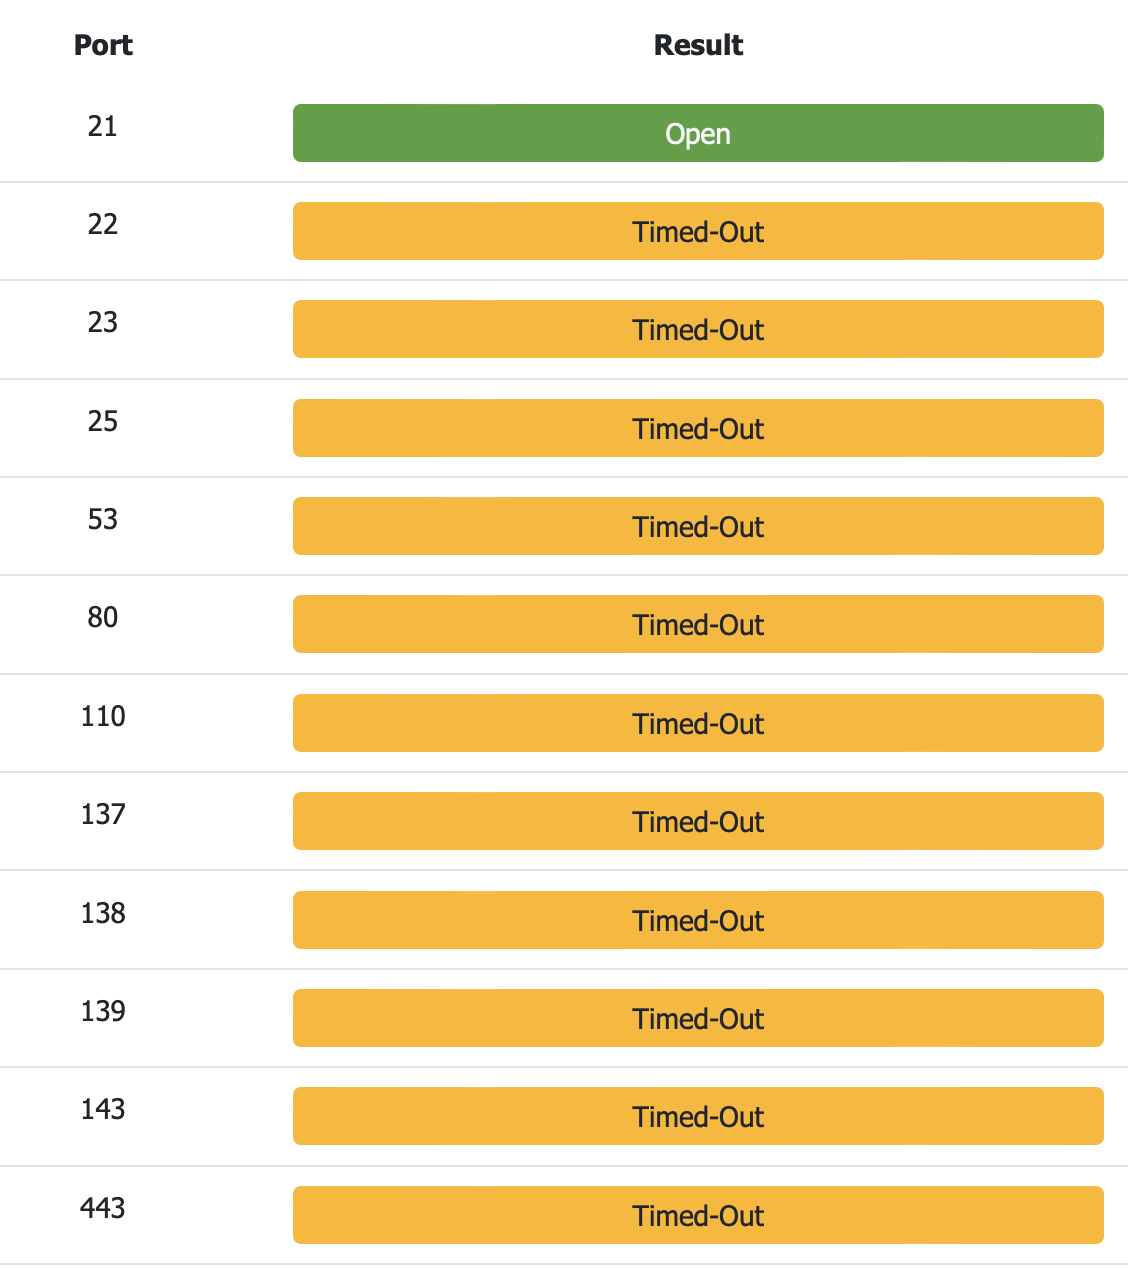Select the Timed-Out bar for port 443
This screenshot has height=1270, width=1142.
point(697,1215)
